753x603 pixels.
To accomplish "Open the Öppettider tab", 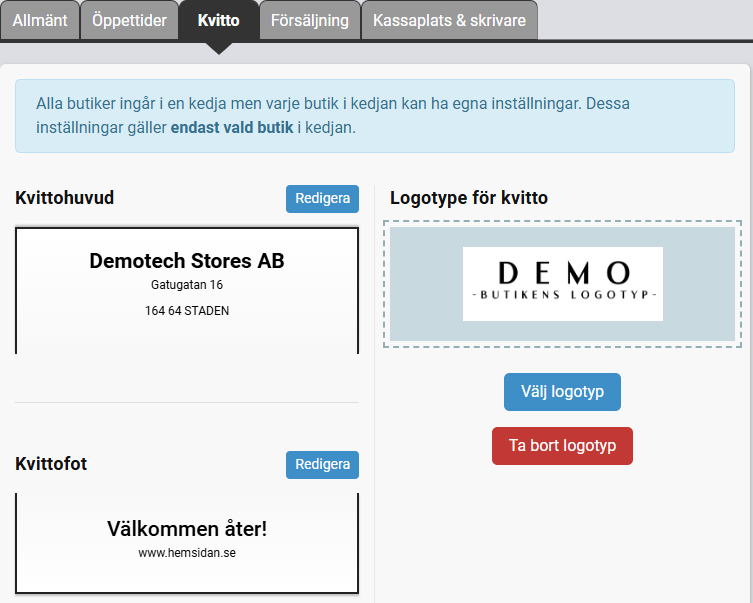I will pos(129,20).
